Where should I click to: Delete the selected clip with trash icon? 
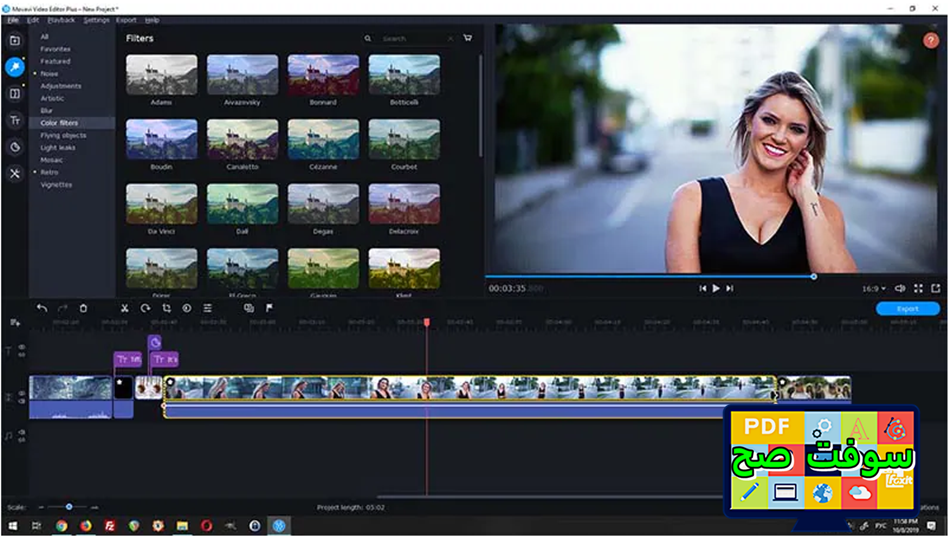pyautogui.click(x=84, y=308)
